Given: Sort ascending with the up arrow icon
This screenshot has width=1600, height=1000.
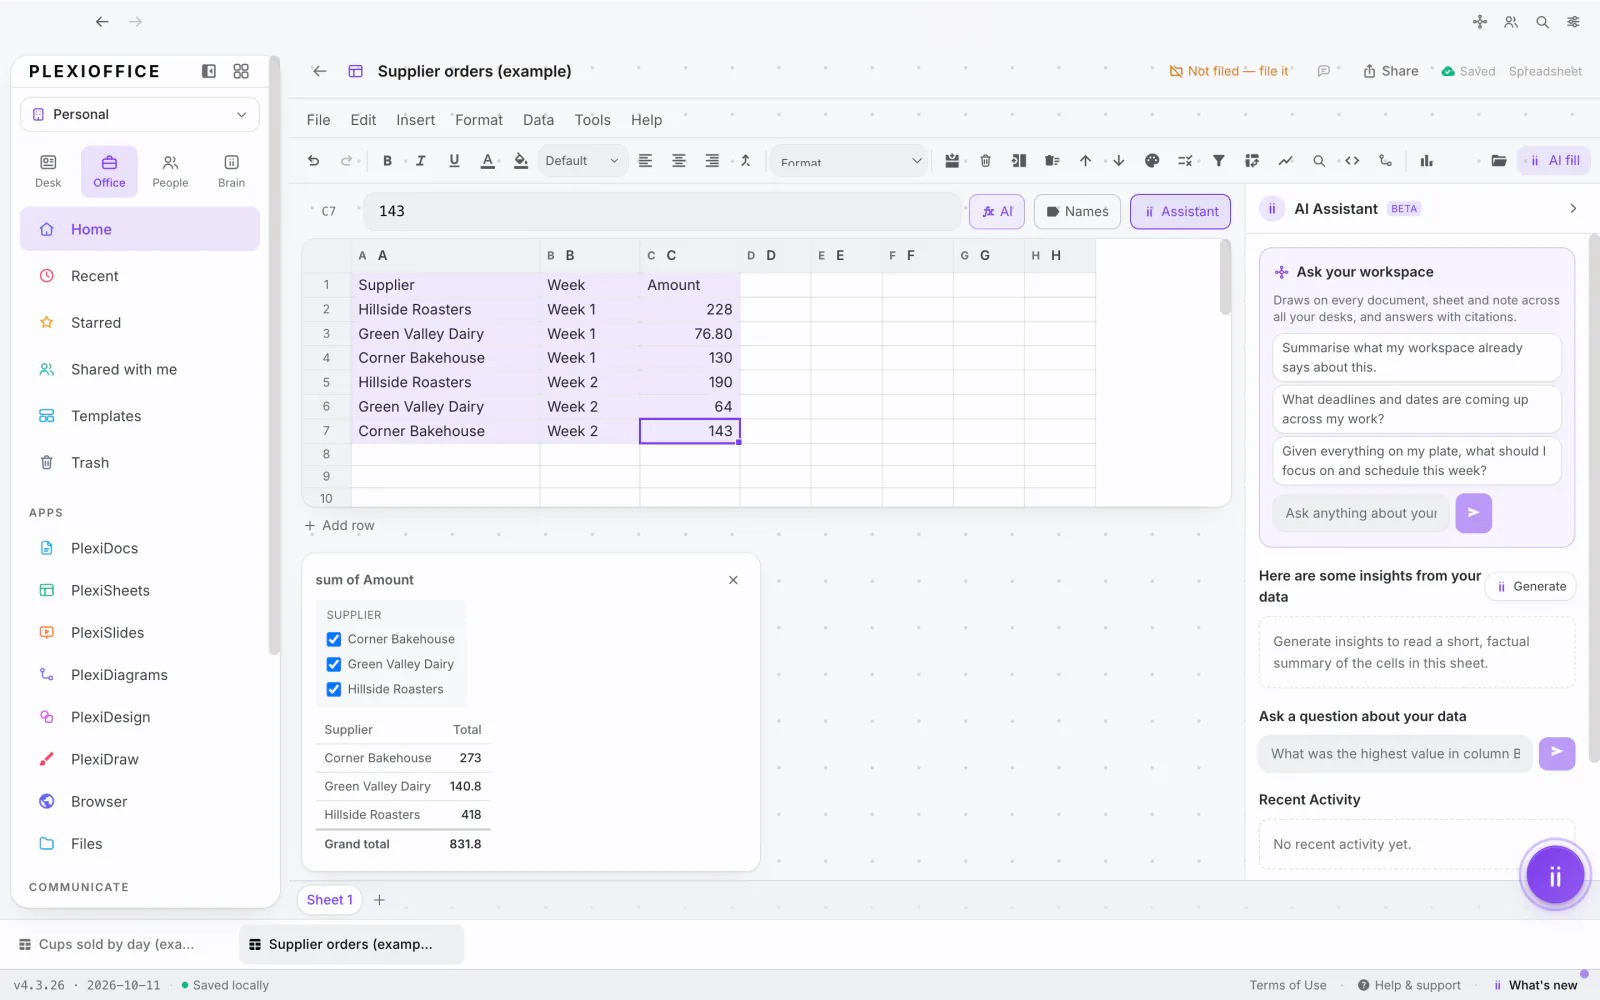Looking at the screenshot, I should click(x=1085, y=161).
